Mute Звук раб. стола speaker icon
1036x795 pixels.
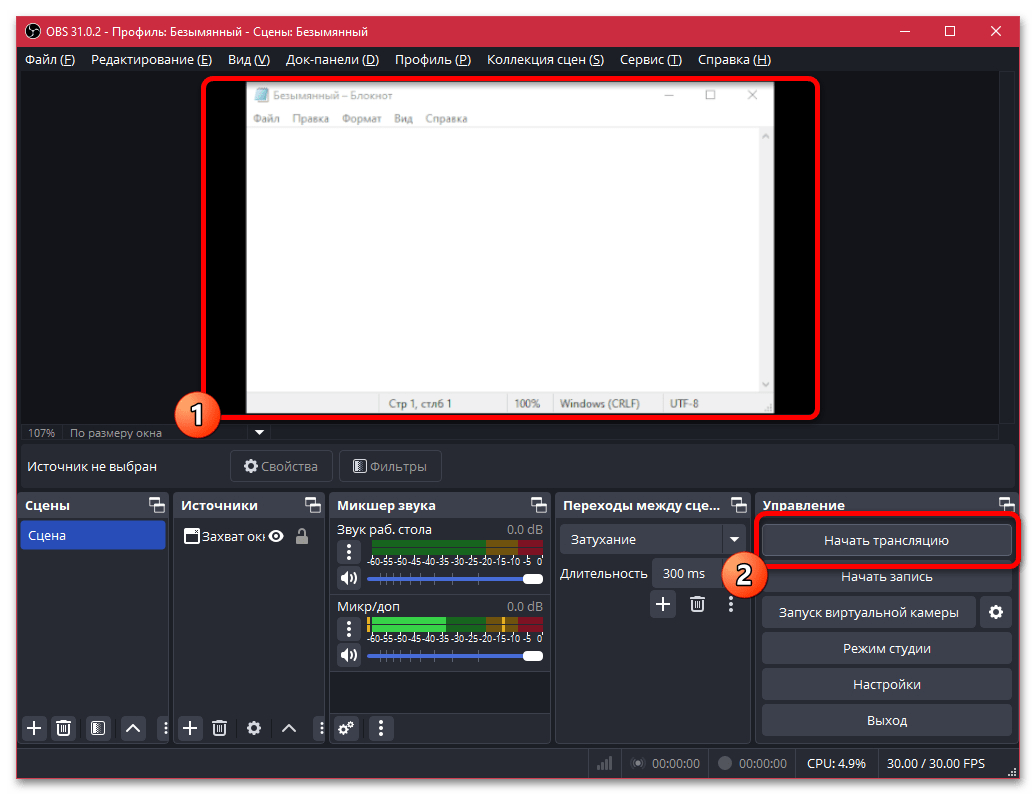click(x=349, y=579)
